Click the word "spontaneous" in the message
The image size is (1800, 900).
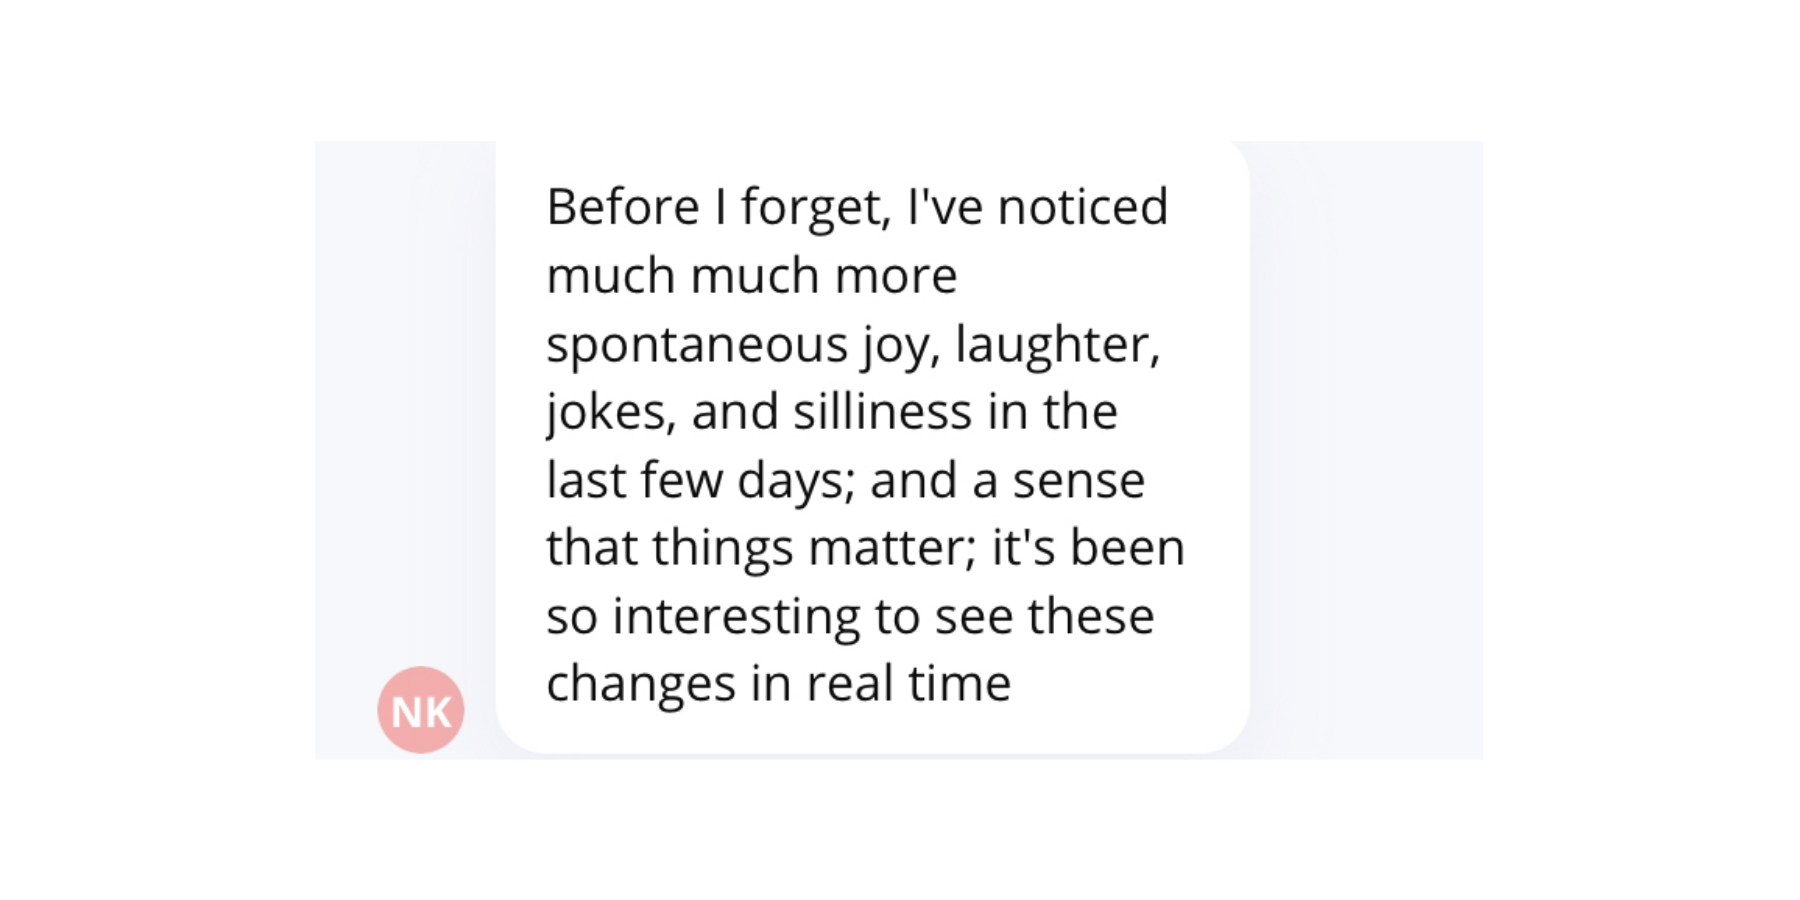696,346
